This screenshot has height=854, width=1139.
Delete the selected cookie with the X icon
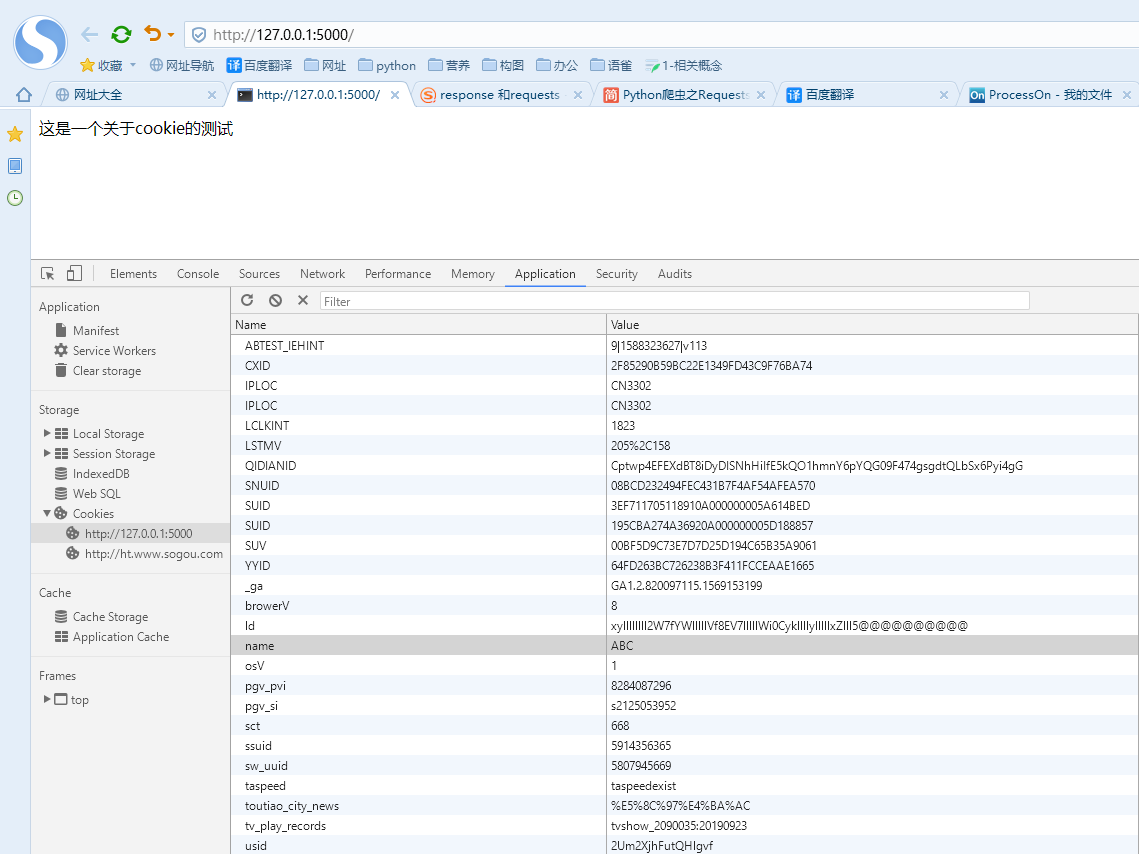[x=303, y=300]
